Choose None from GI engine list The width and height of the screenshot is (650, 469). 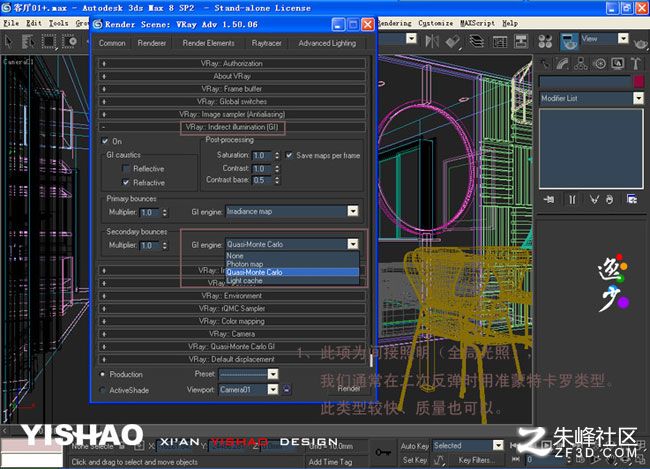pyautogui.click(x=292, y=256)
